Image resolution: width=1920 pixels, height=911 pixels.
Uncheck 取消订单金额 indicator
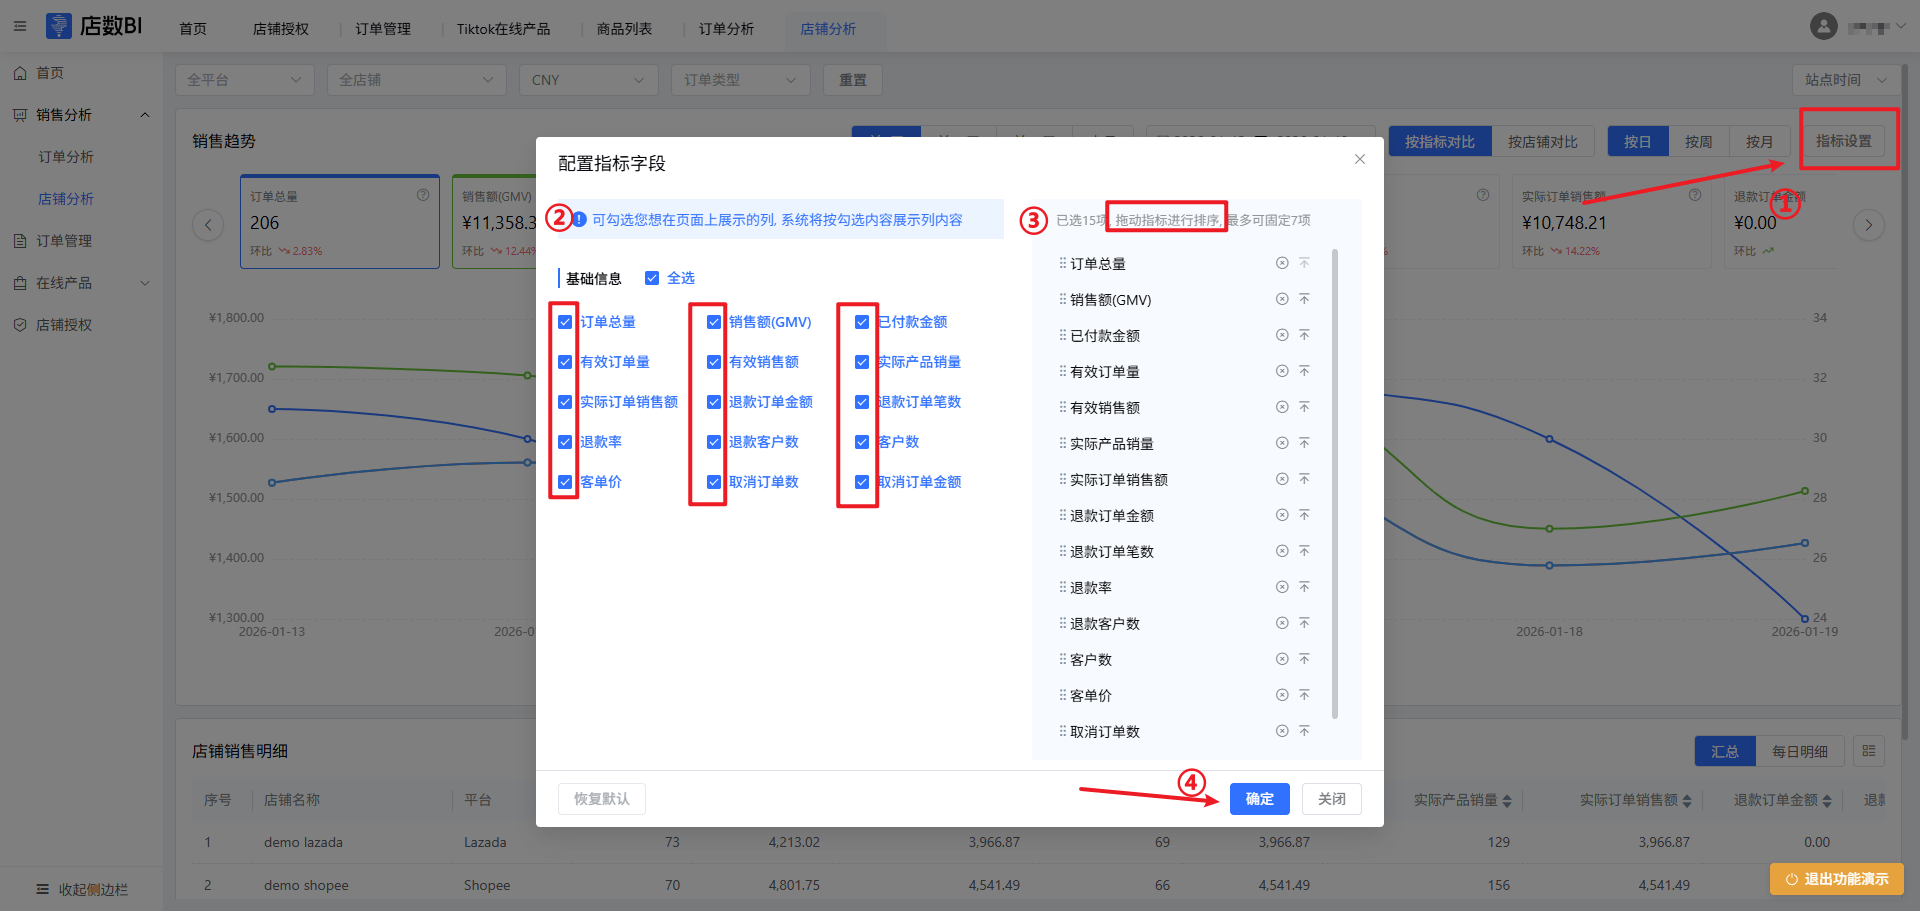pos(861,482)
